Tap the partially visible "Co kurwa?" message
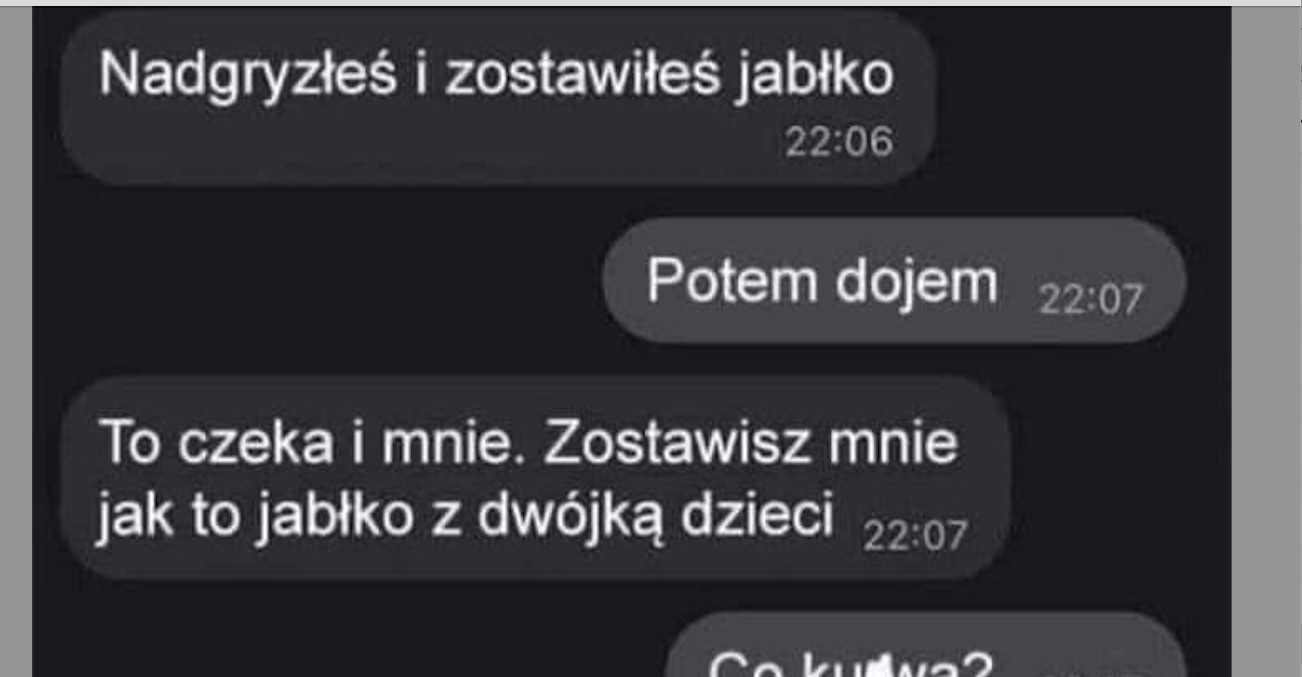 tap(925, 650)
